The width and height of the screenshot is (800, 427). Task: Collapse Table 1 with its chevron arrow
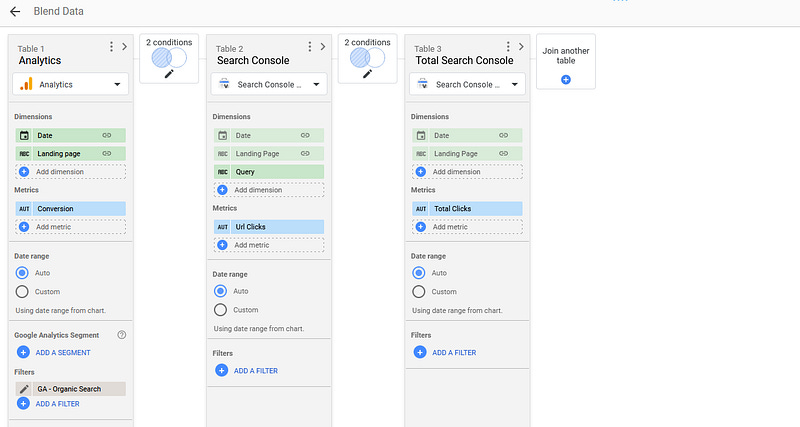point(124,47)
